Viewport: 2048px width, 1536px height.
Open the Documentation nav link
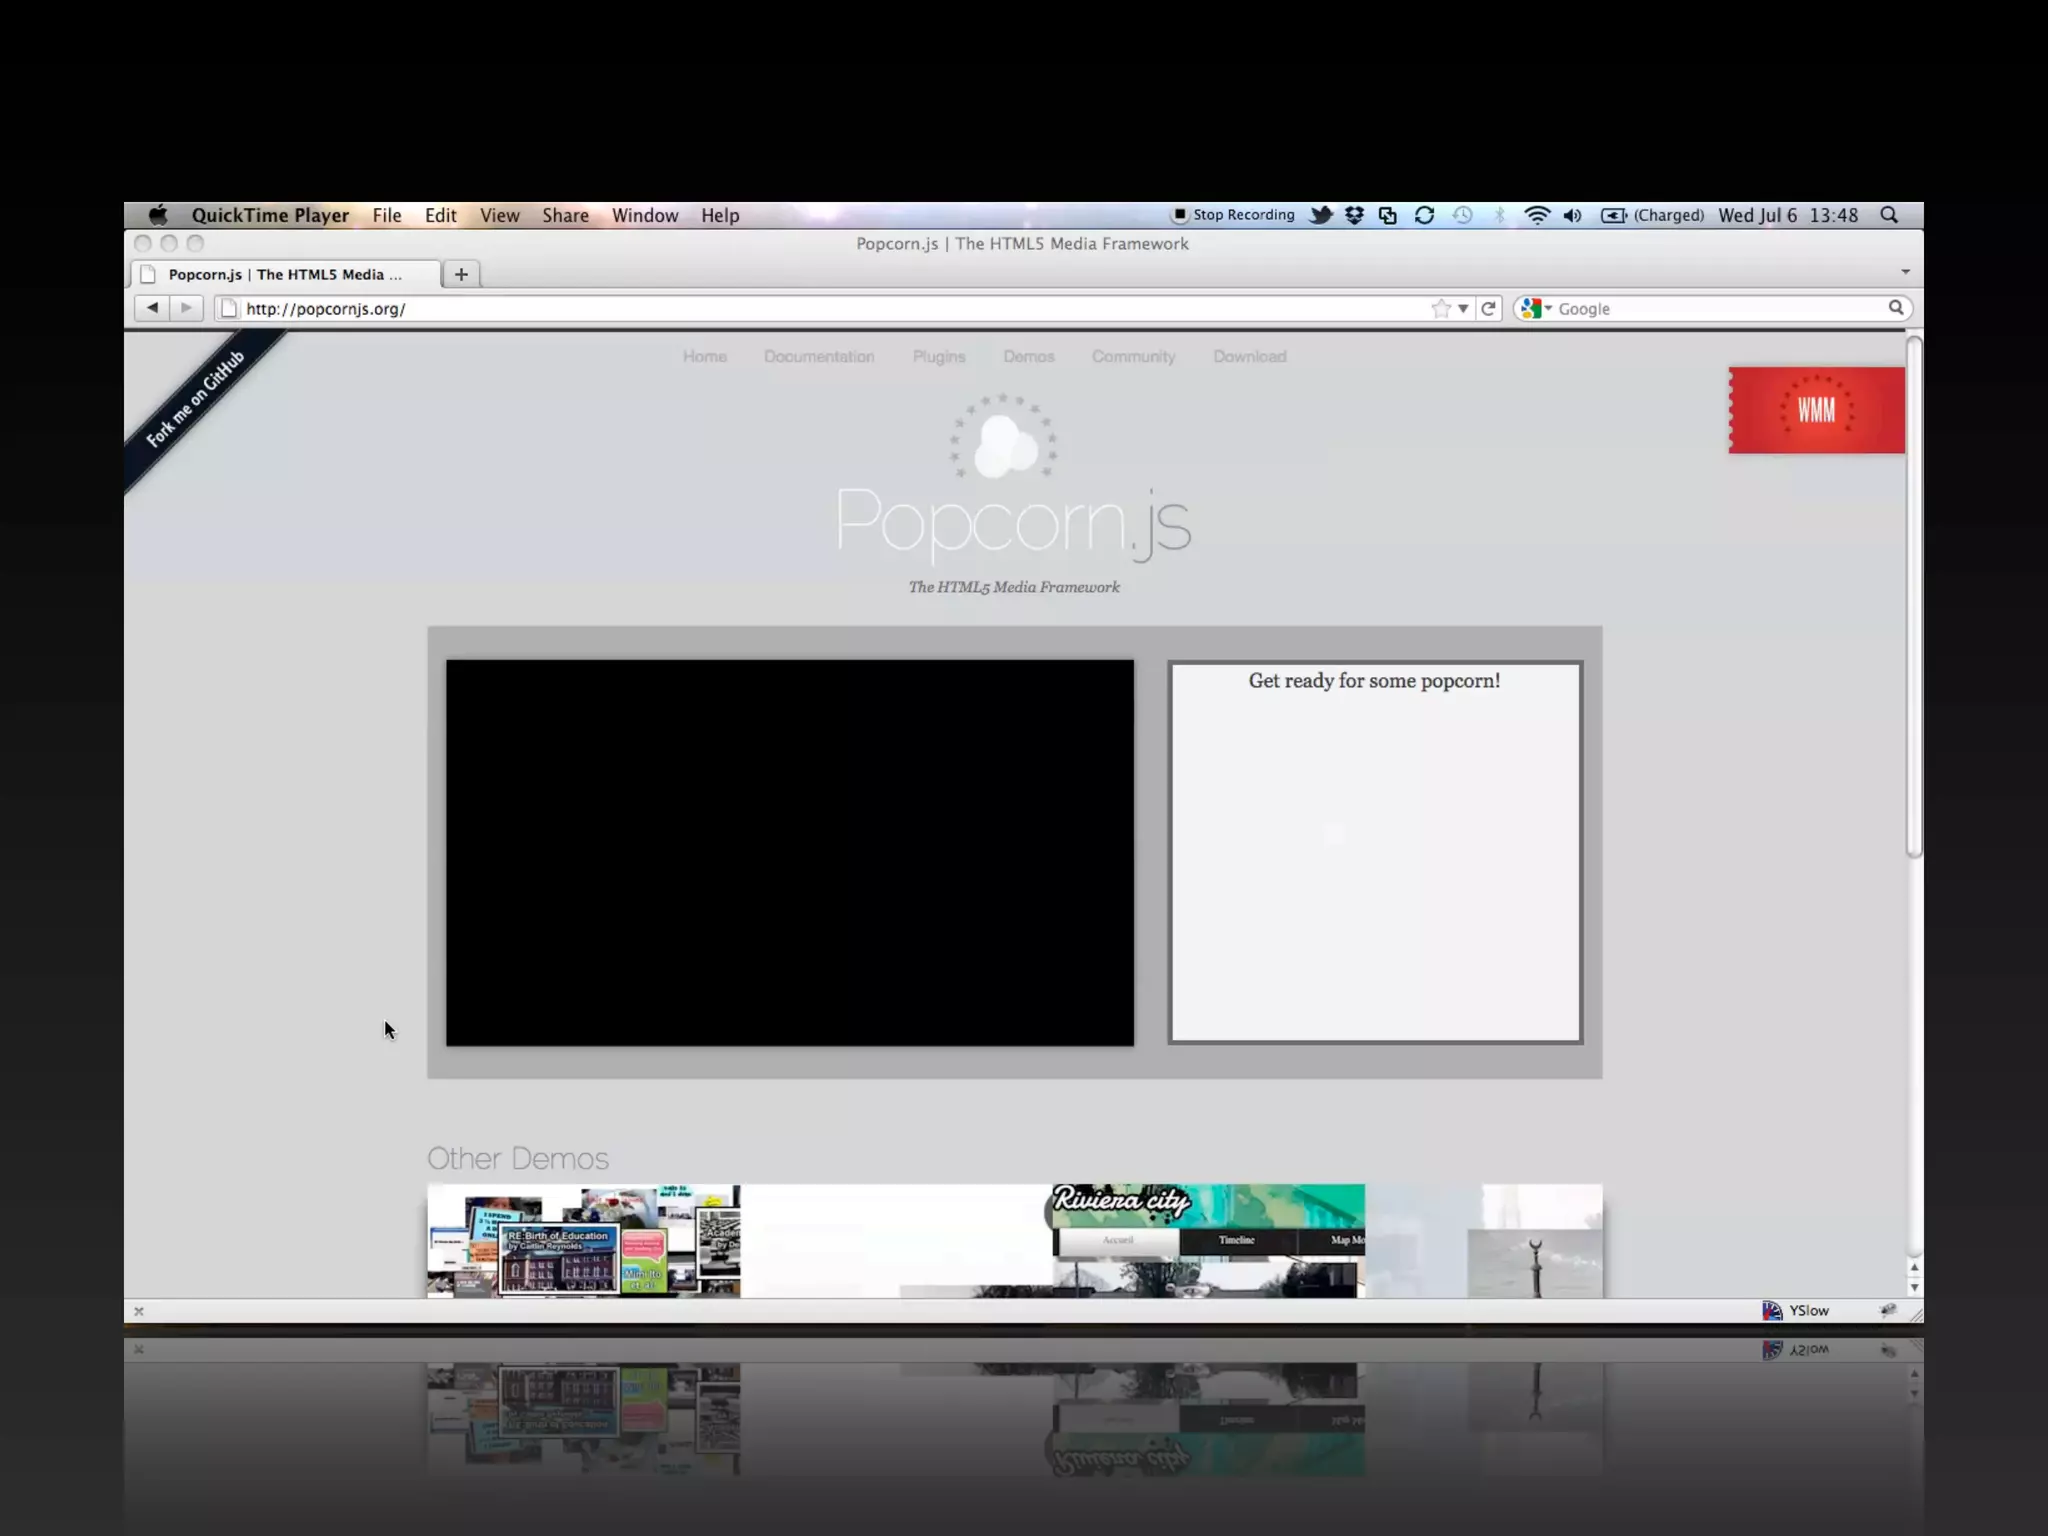(x=819, y=356)
